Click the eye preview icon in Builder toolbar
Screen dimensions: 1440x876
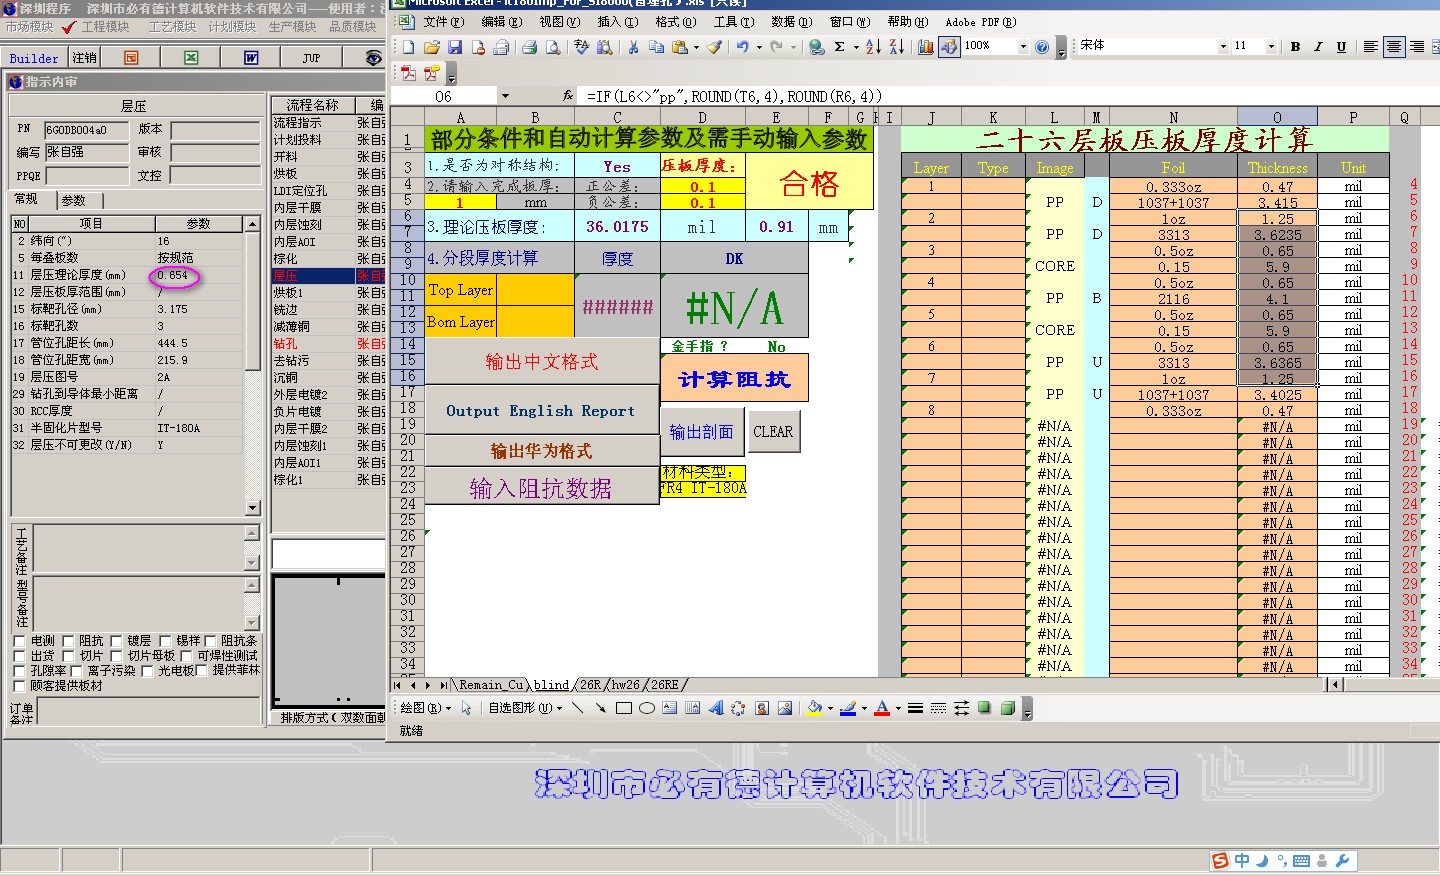pos(373,58)
